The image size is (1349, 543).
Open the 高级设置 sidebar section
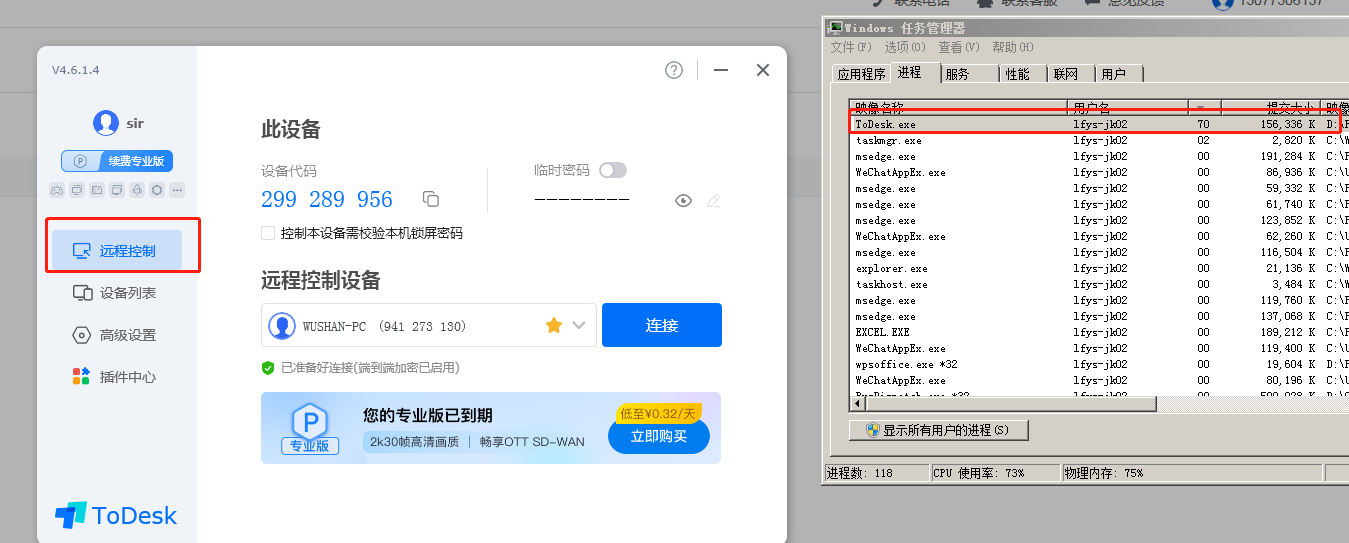point(117,335)
